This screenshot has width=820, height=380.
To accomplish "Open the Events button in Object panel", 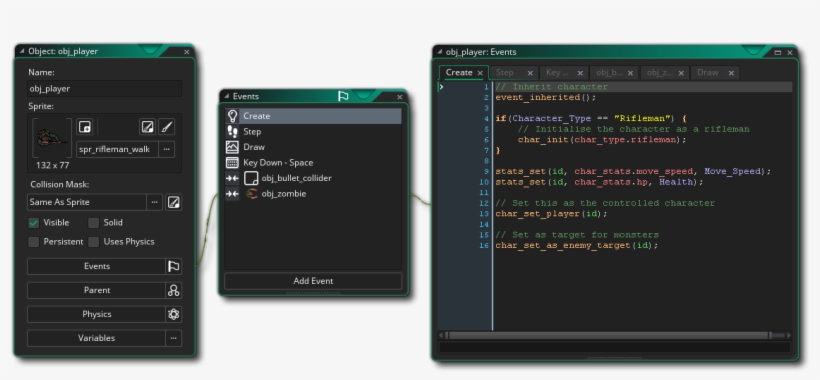I will click(97, 266).
